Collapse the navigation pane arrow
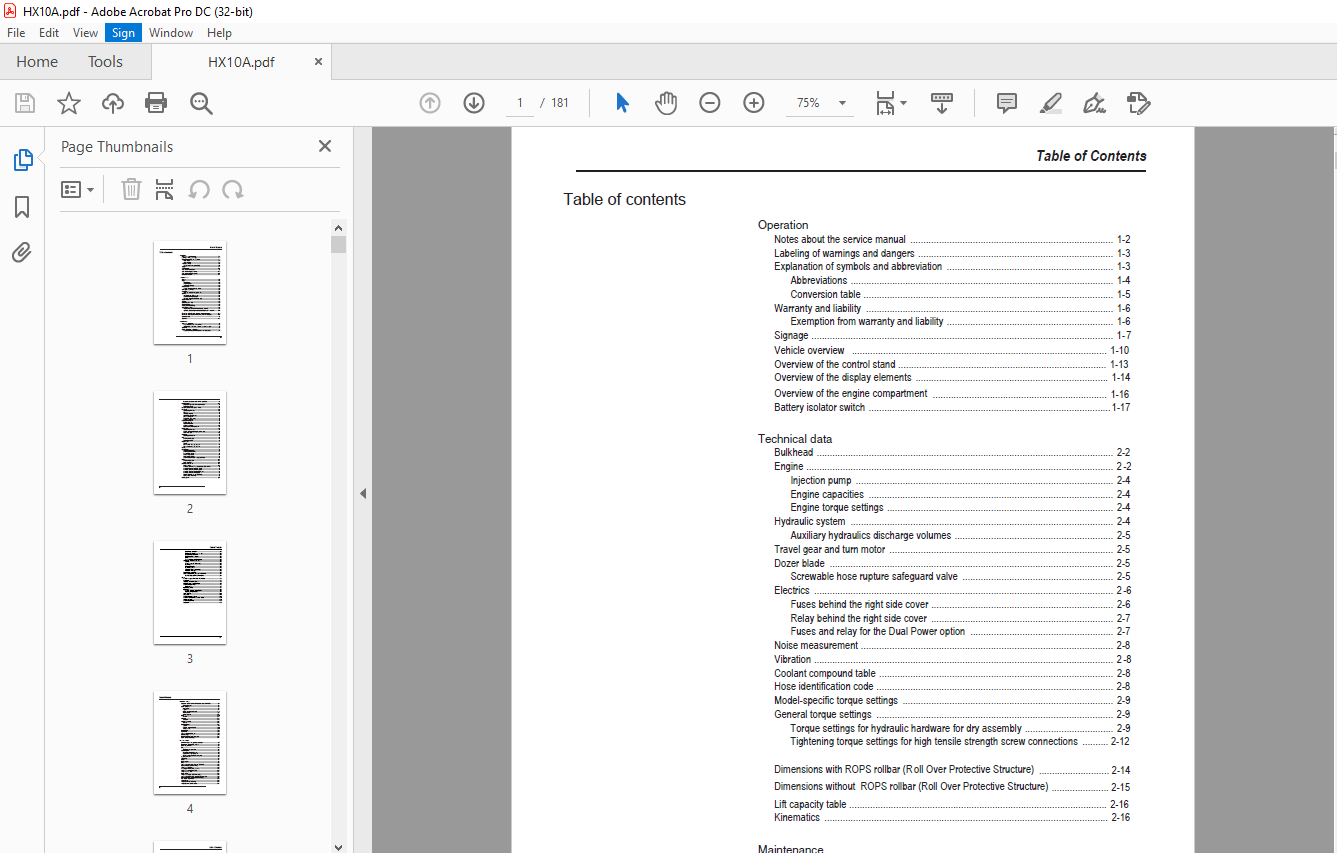This screenshot has width=1337, height=853. [x=363, y=493]
